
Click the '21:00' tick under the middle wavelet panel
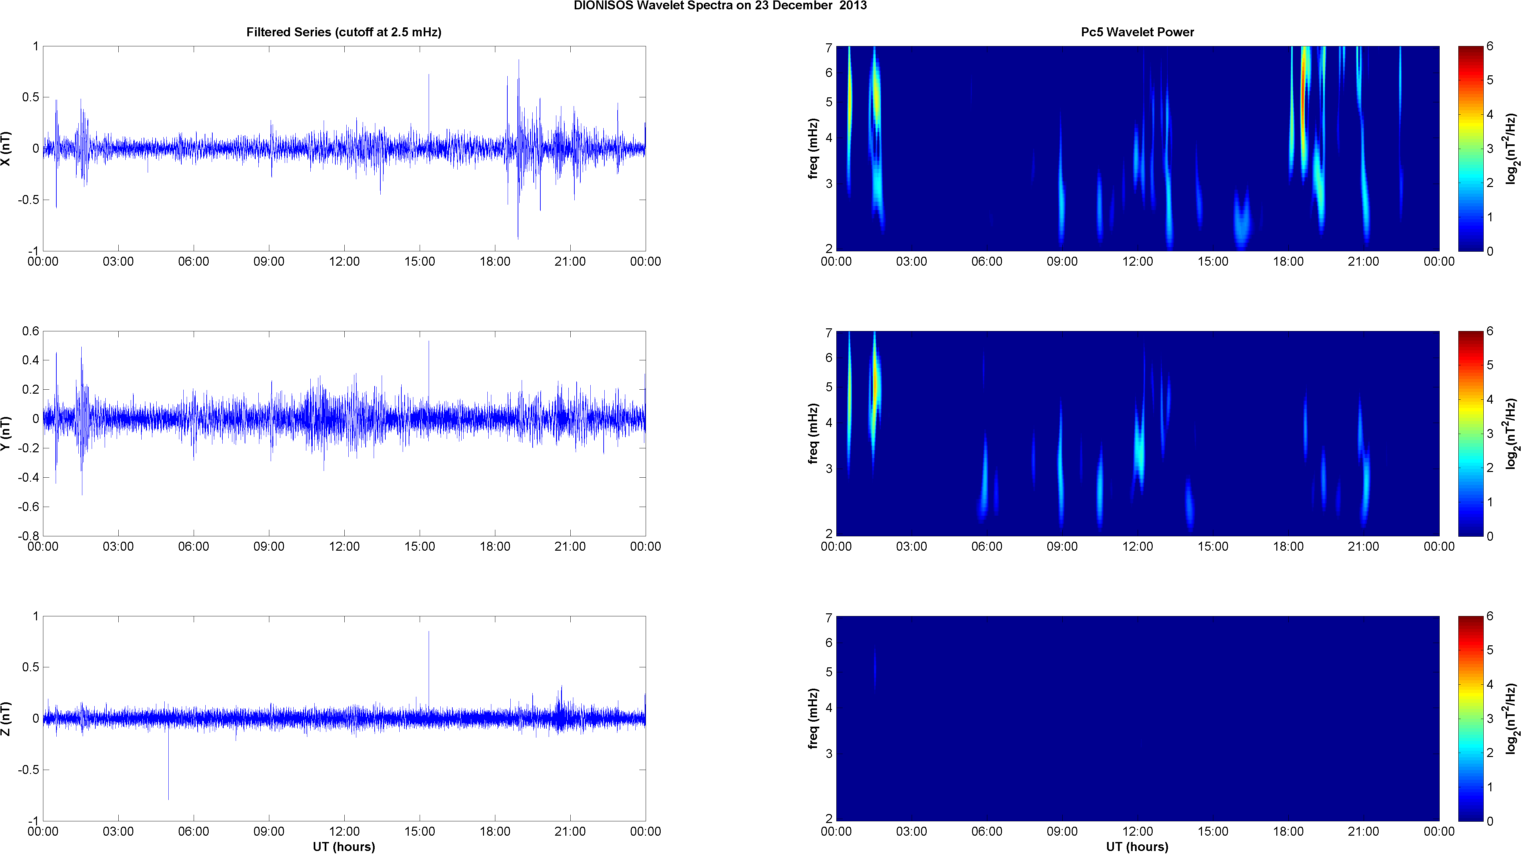(1364, 547)
